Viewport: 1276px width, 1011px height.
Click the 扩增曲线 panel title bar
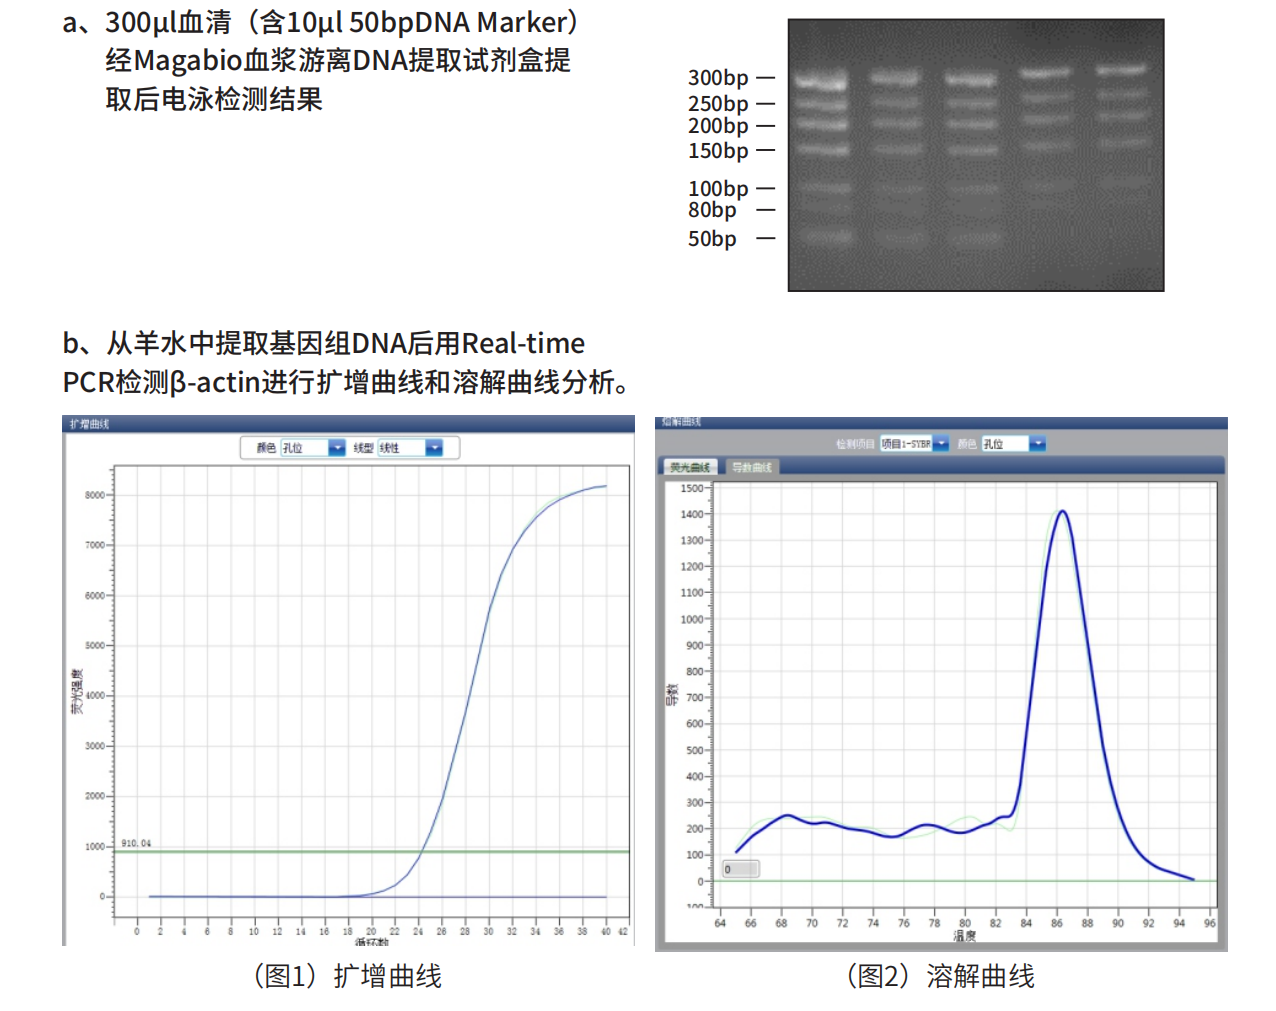(x=348, y=424)
